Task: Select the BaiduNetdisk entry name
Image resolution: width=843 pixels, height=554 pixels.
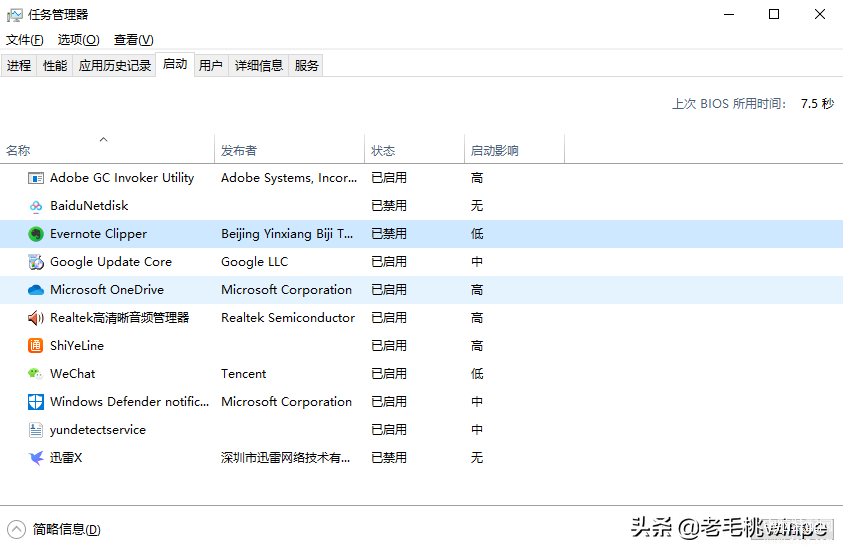Action: point(89,206)
